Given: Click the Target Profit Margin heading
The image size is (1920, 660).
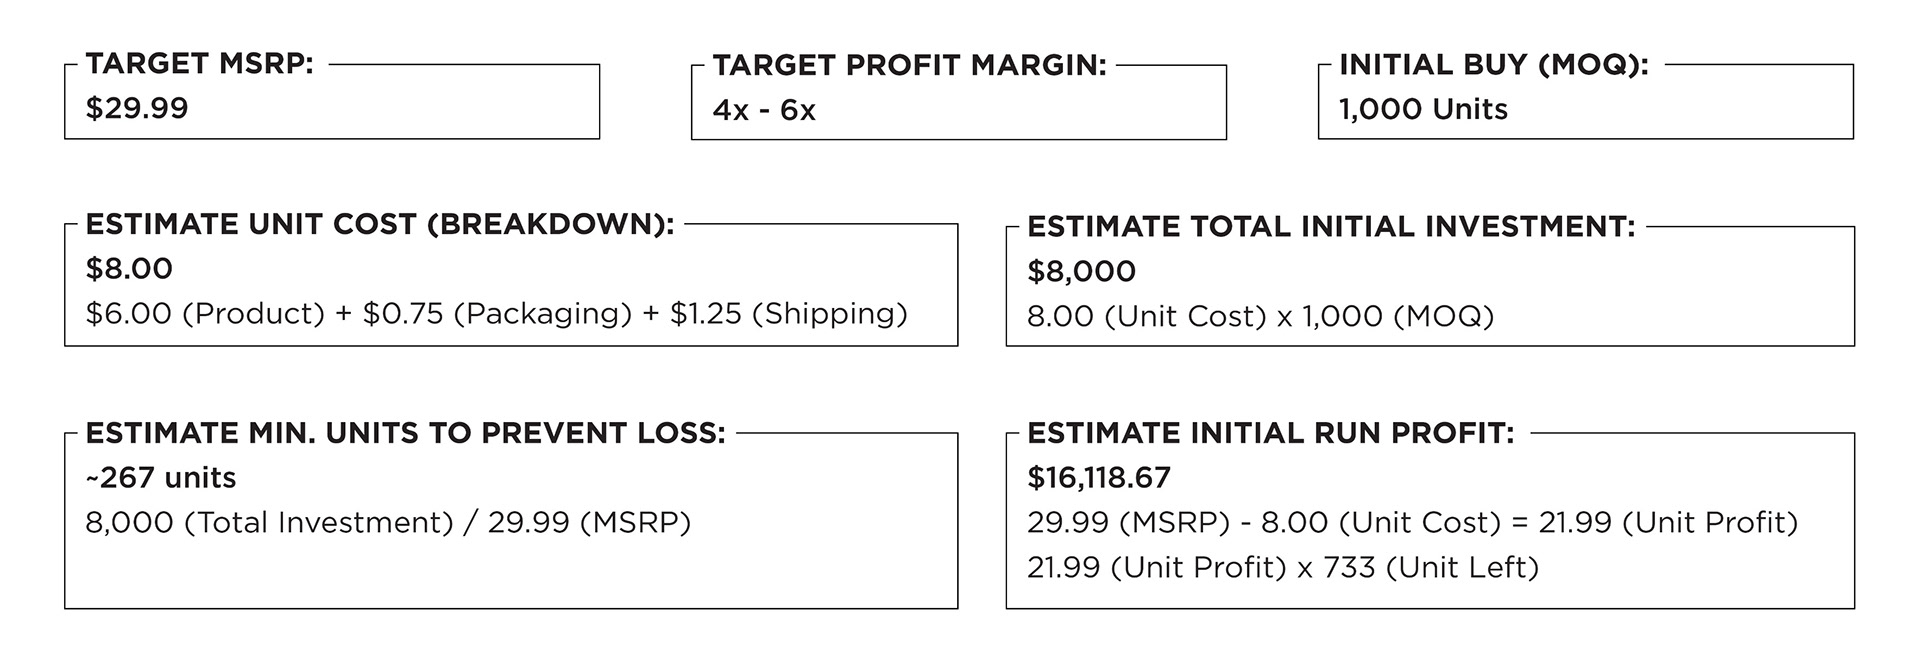Looking at the screenshot, I should (x=910, y=65).
